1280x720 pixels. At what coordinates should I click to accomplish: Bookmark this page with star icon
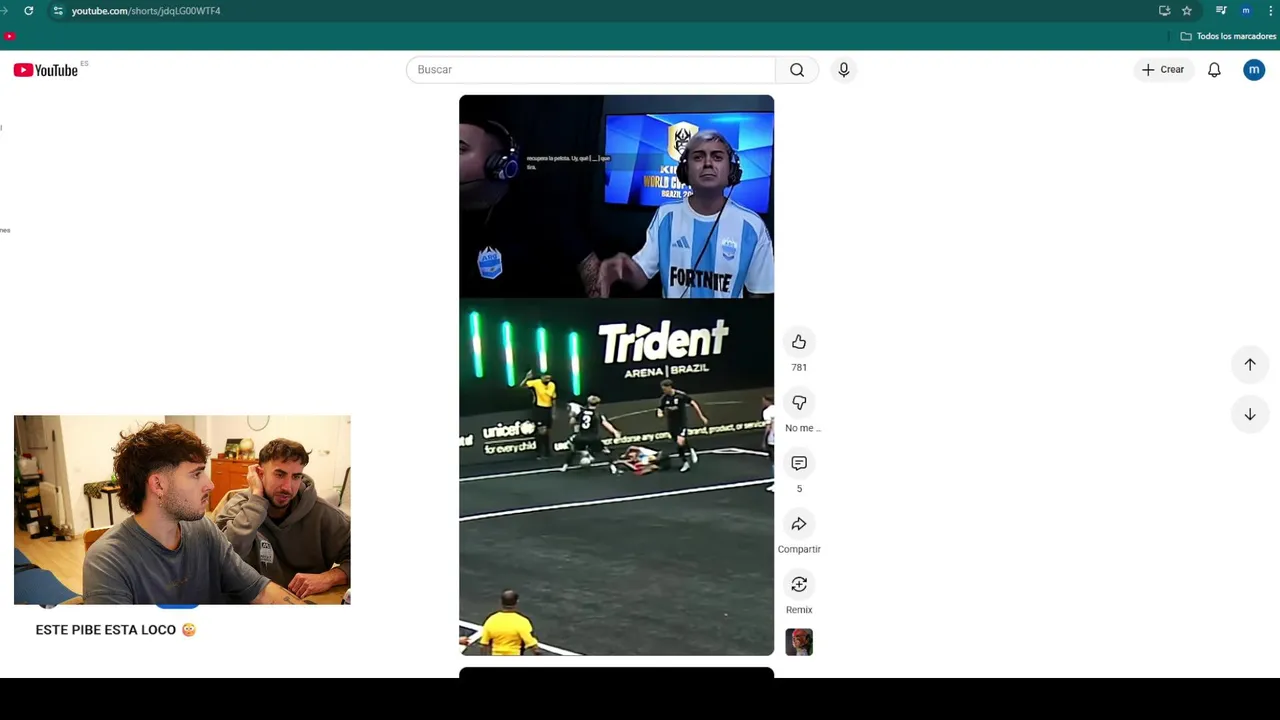coord(1187,11)
